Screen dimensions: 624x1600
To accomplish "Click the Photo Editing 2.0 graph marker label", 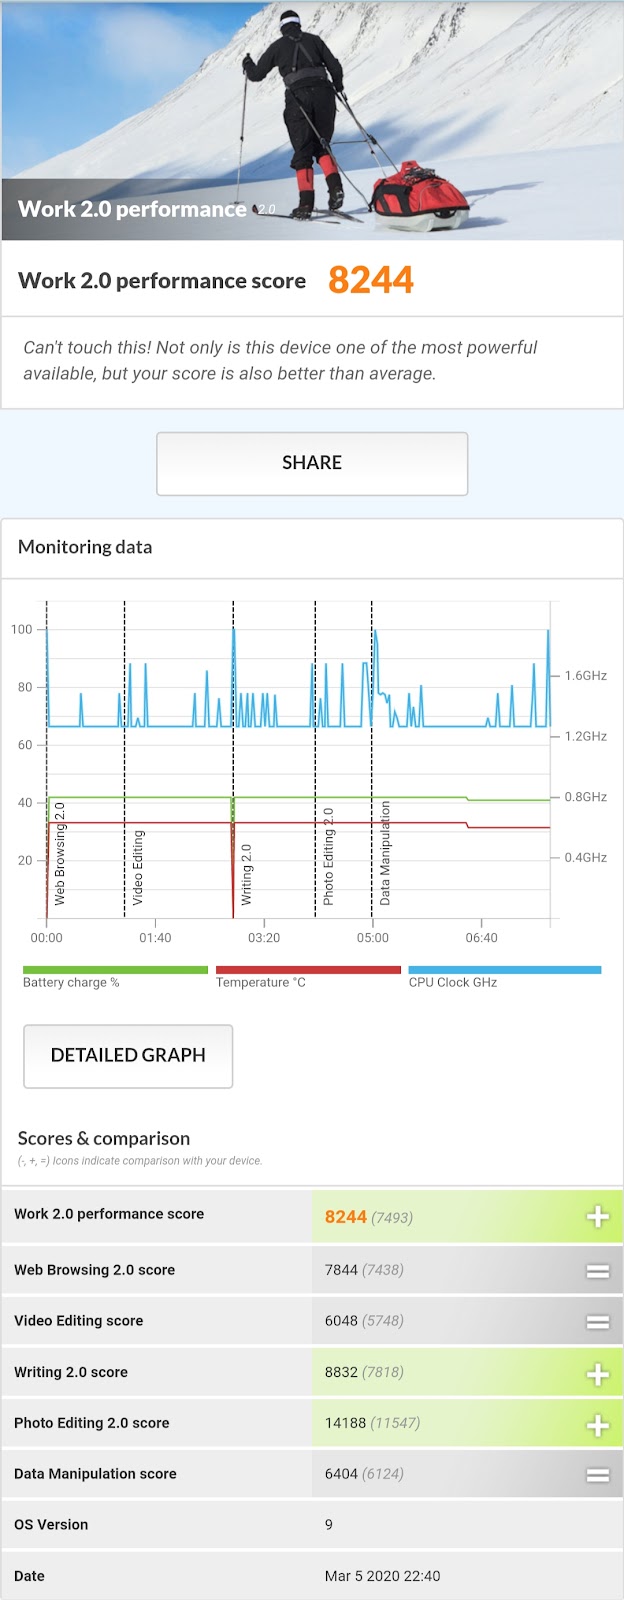I will (328, 857).
